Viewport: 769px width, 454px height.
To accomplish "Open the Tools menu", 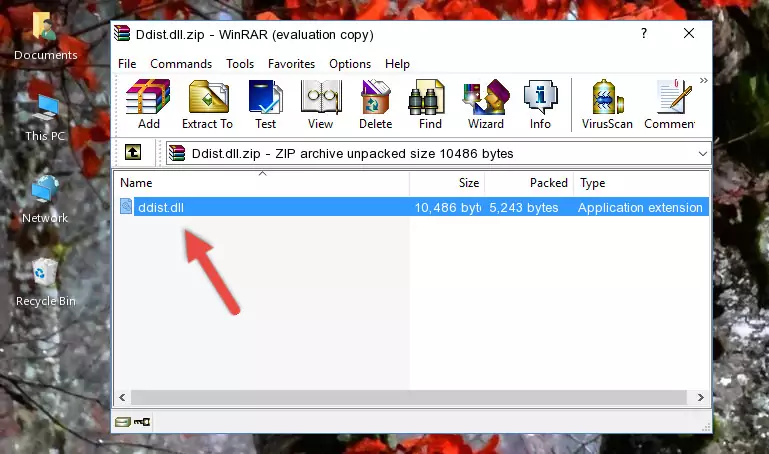I will (x=240, y=64).
